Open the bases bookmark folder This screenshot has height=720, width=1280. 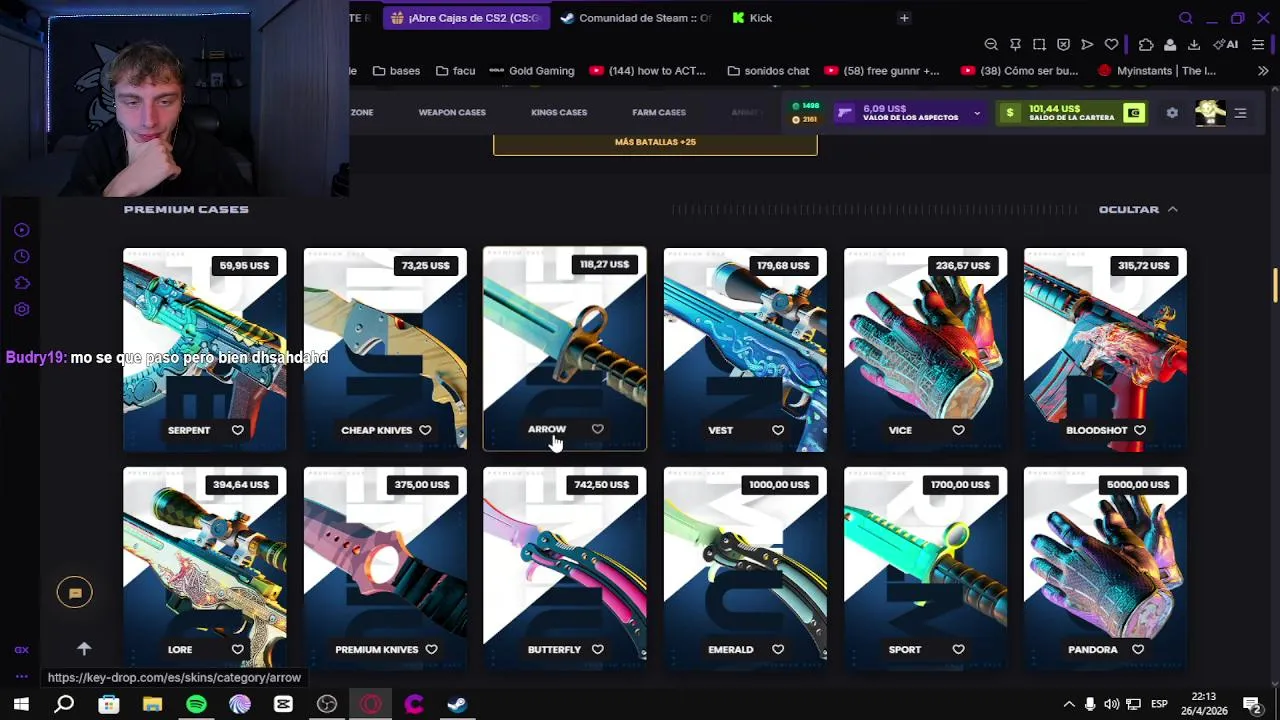pos(396,71)
